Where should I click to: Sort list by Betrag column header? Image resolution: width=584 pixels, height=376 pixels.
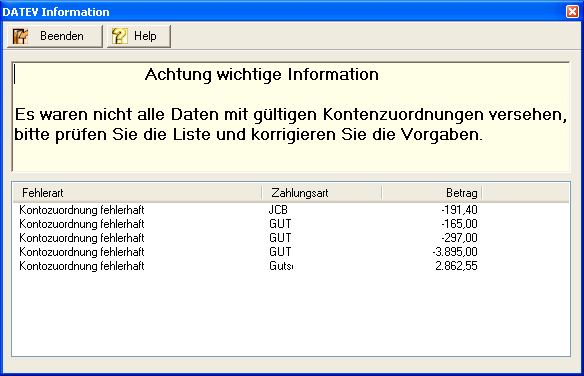[x=432, y=193]
